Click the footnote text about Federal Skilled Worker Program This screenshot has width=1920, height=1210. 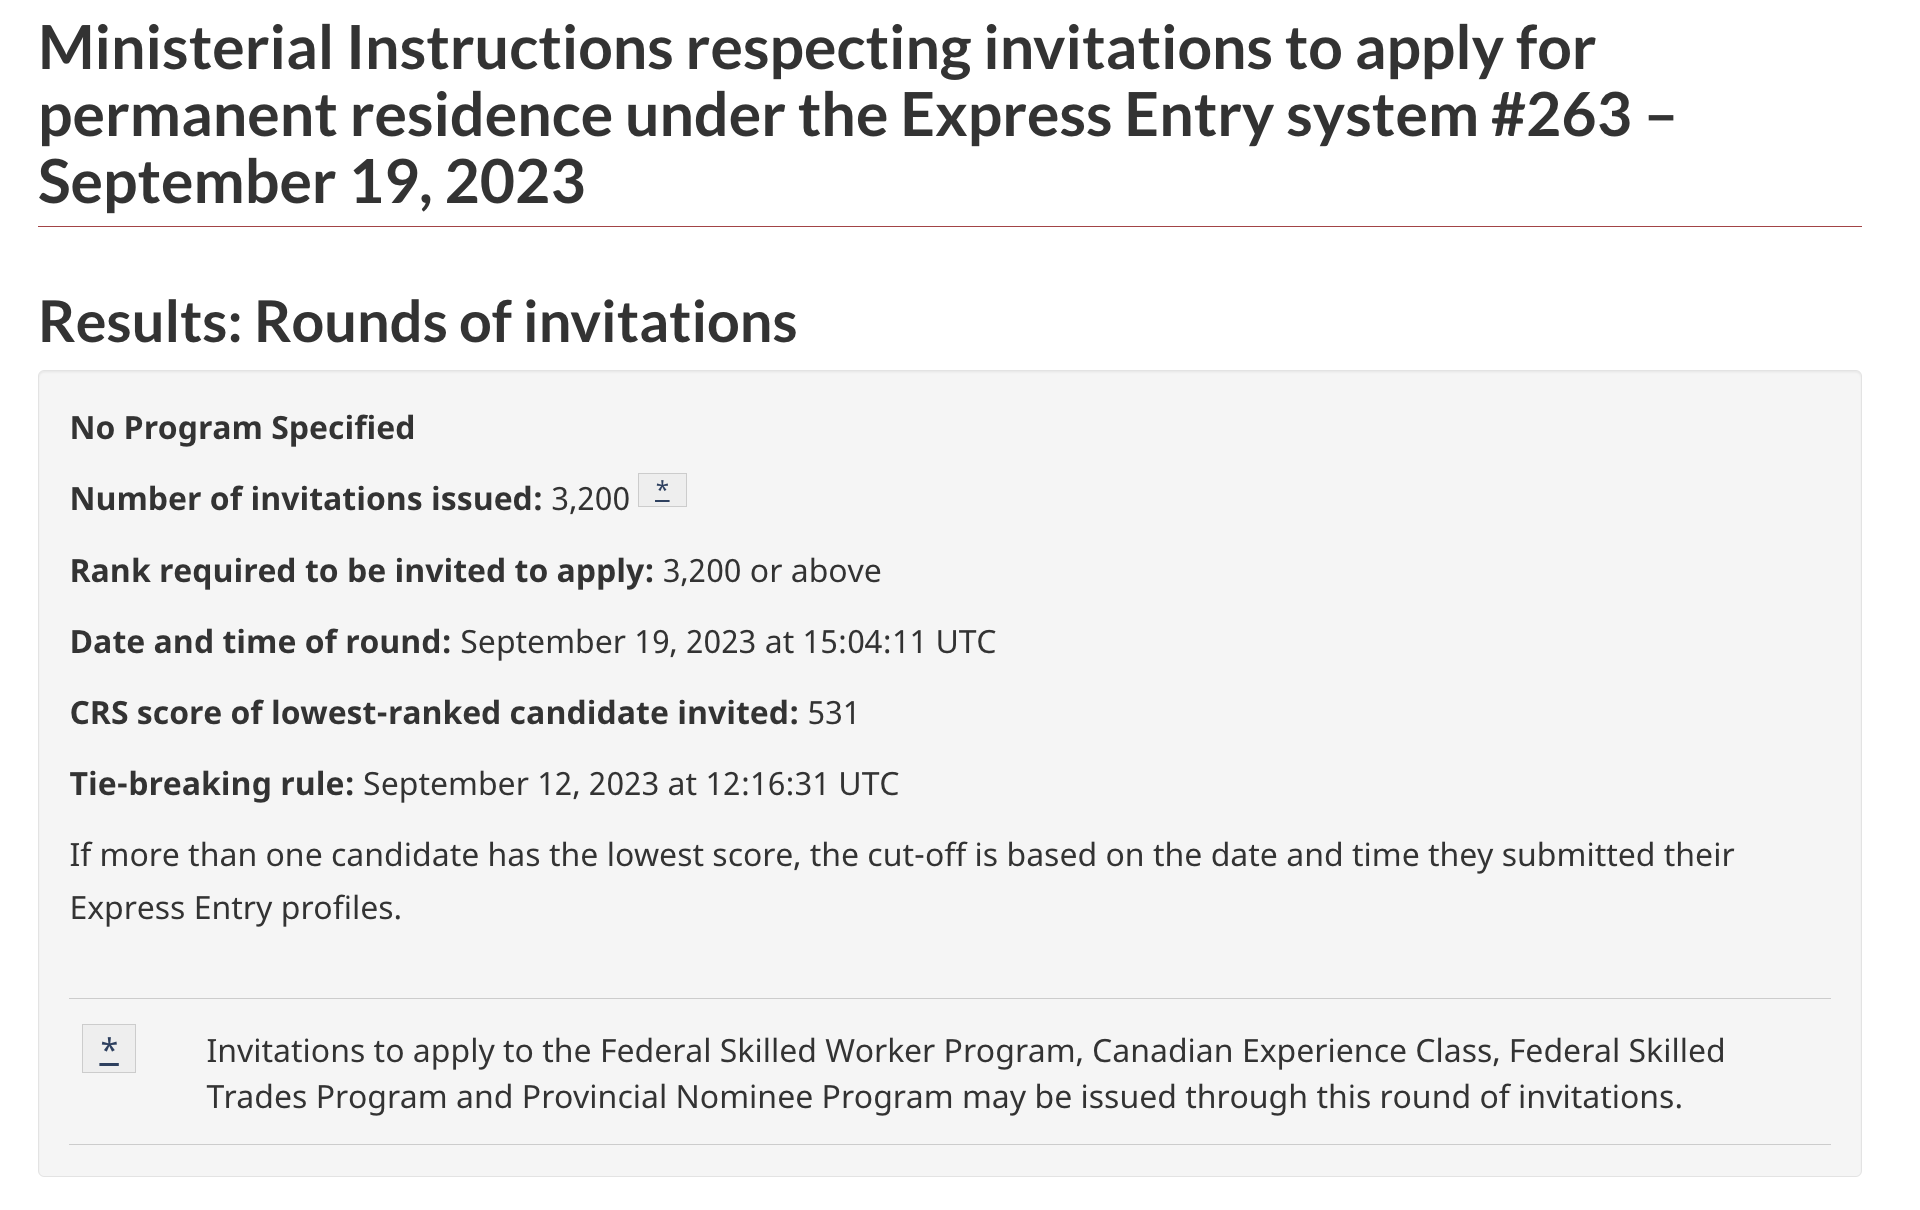(x=965, y=1073)
